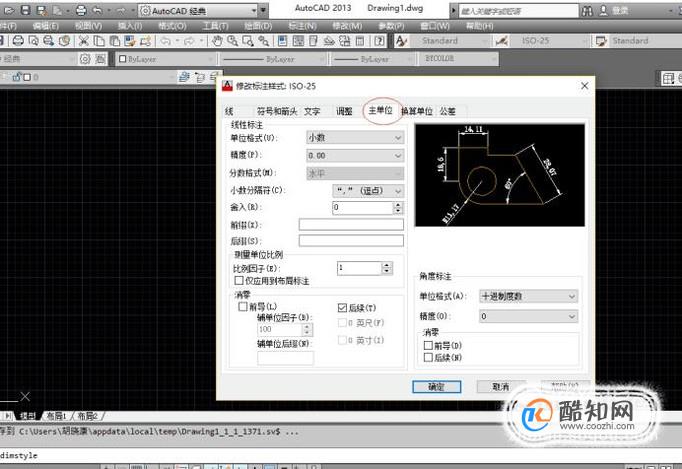Switch to the Symbols and Arrows tab
The width and height of the screenshot is (682, 469).
pyautogui.click(x=277, y=111)
